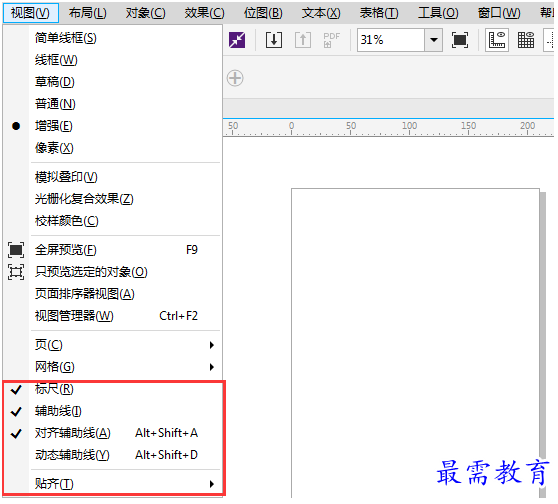Toggle the show rulers toolbar icon

pyautogui.click(x=497, y=40)
